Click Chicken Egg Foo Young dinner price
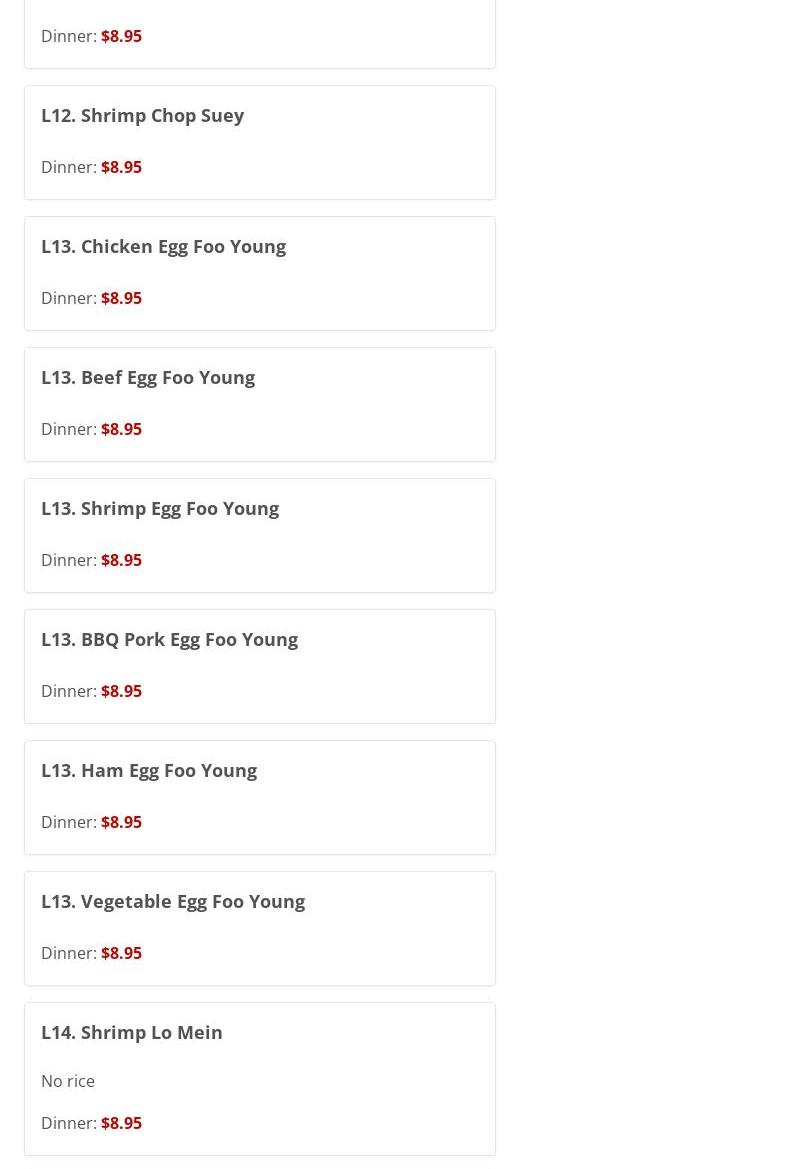 point(122,298)
